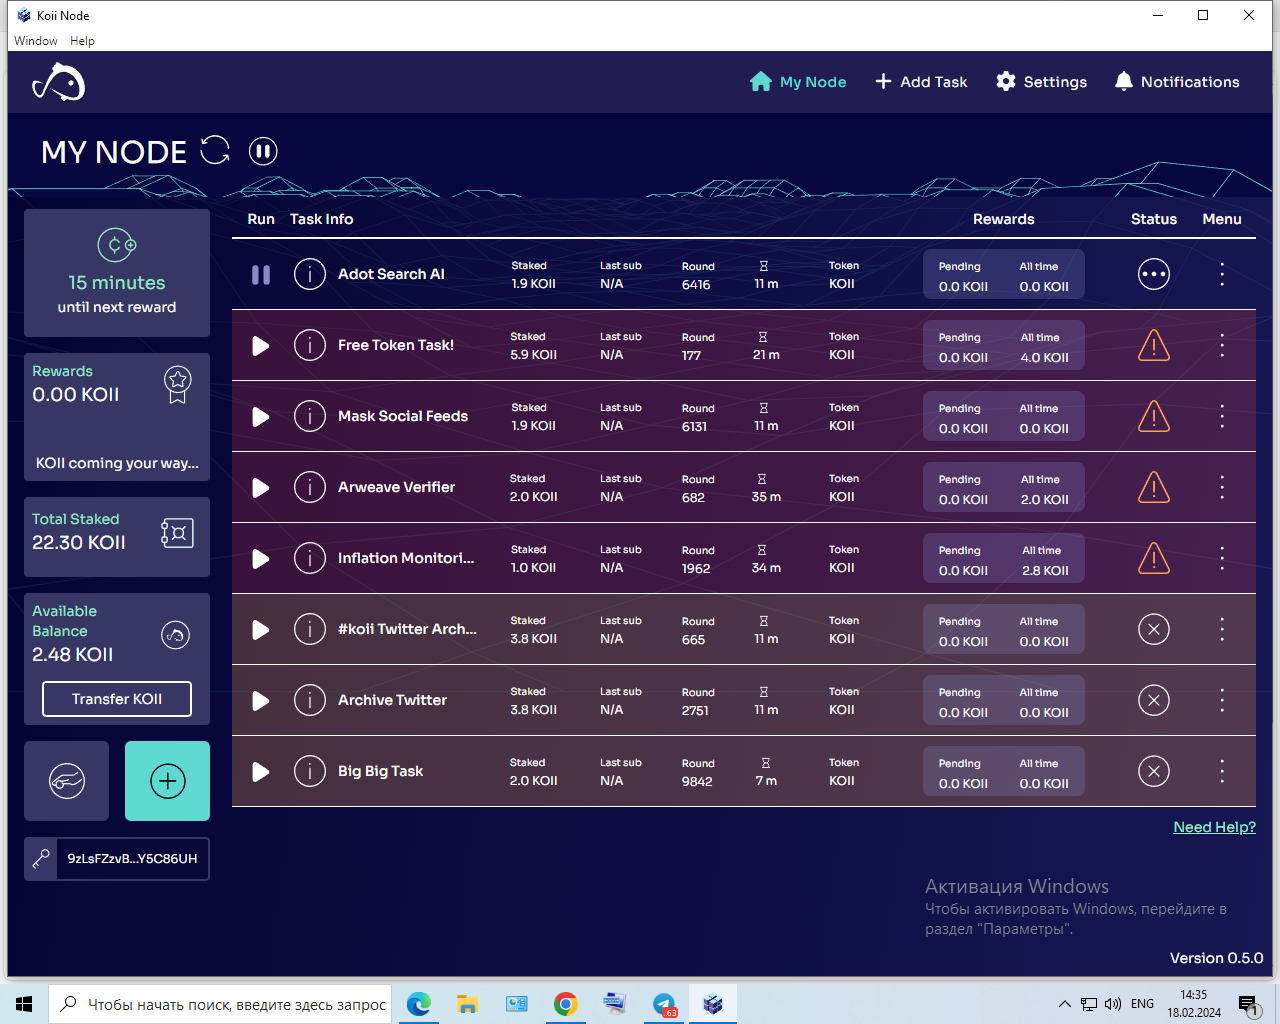Click the 15 minutes until next reward card
The height and width of the screenshot is (1024, 1280).
pos(117,273)
